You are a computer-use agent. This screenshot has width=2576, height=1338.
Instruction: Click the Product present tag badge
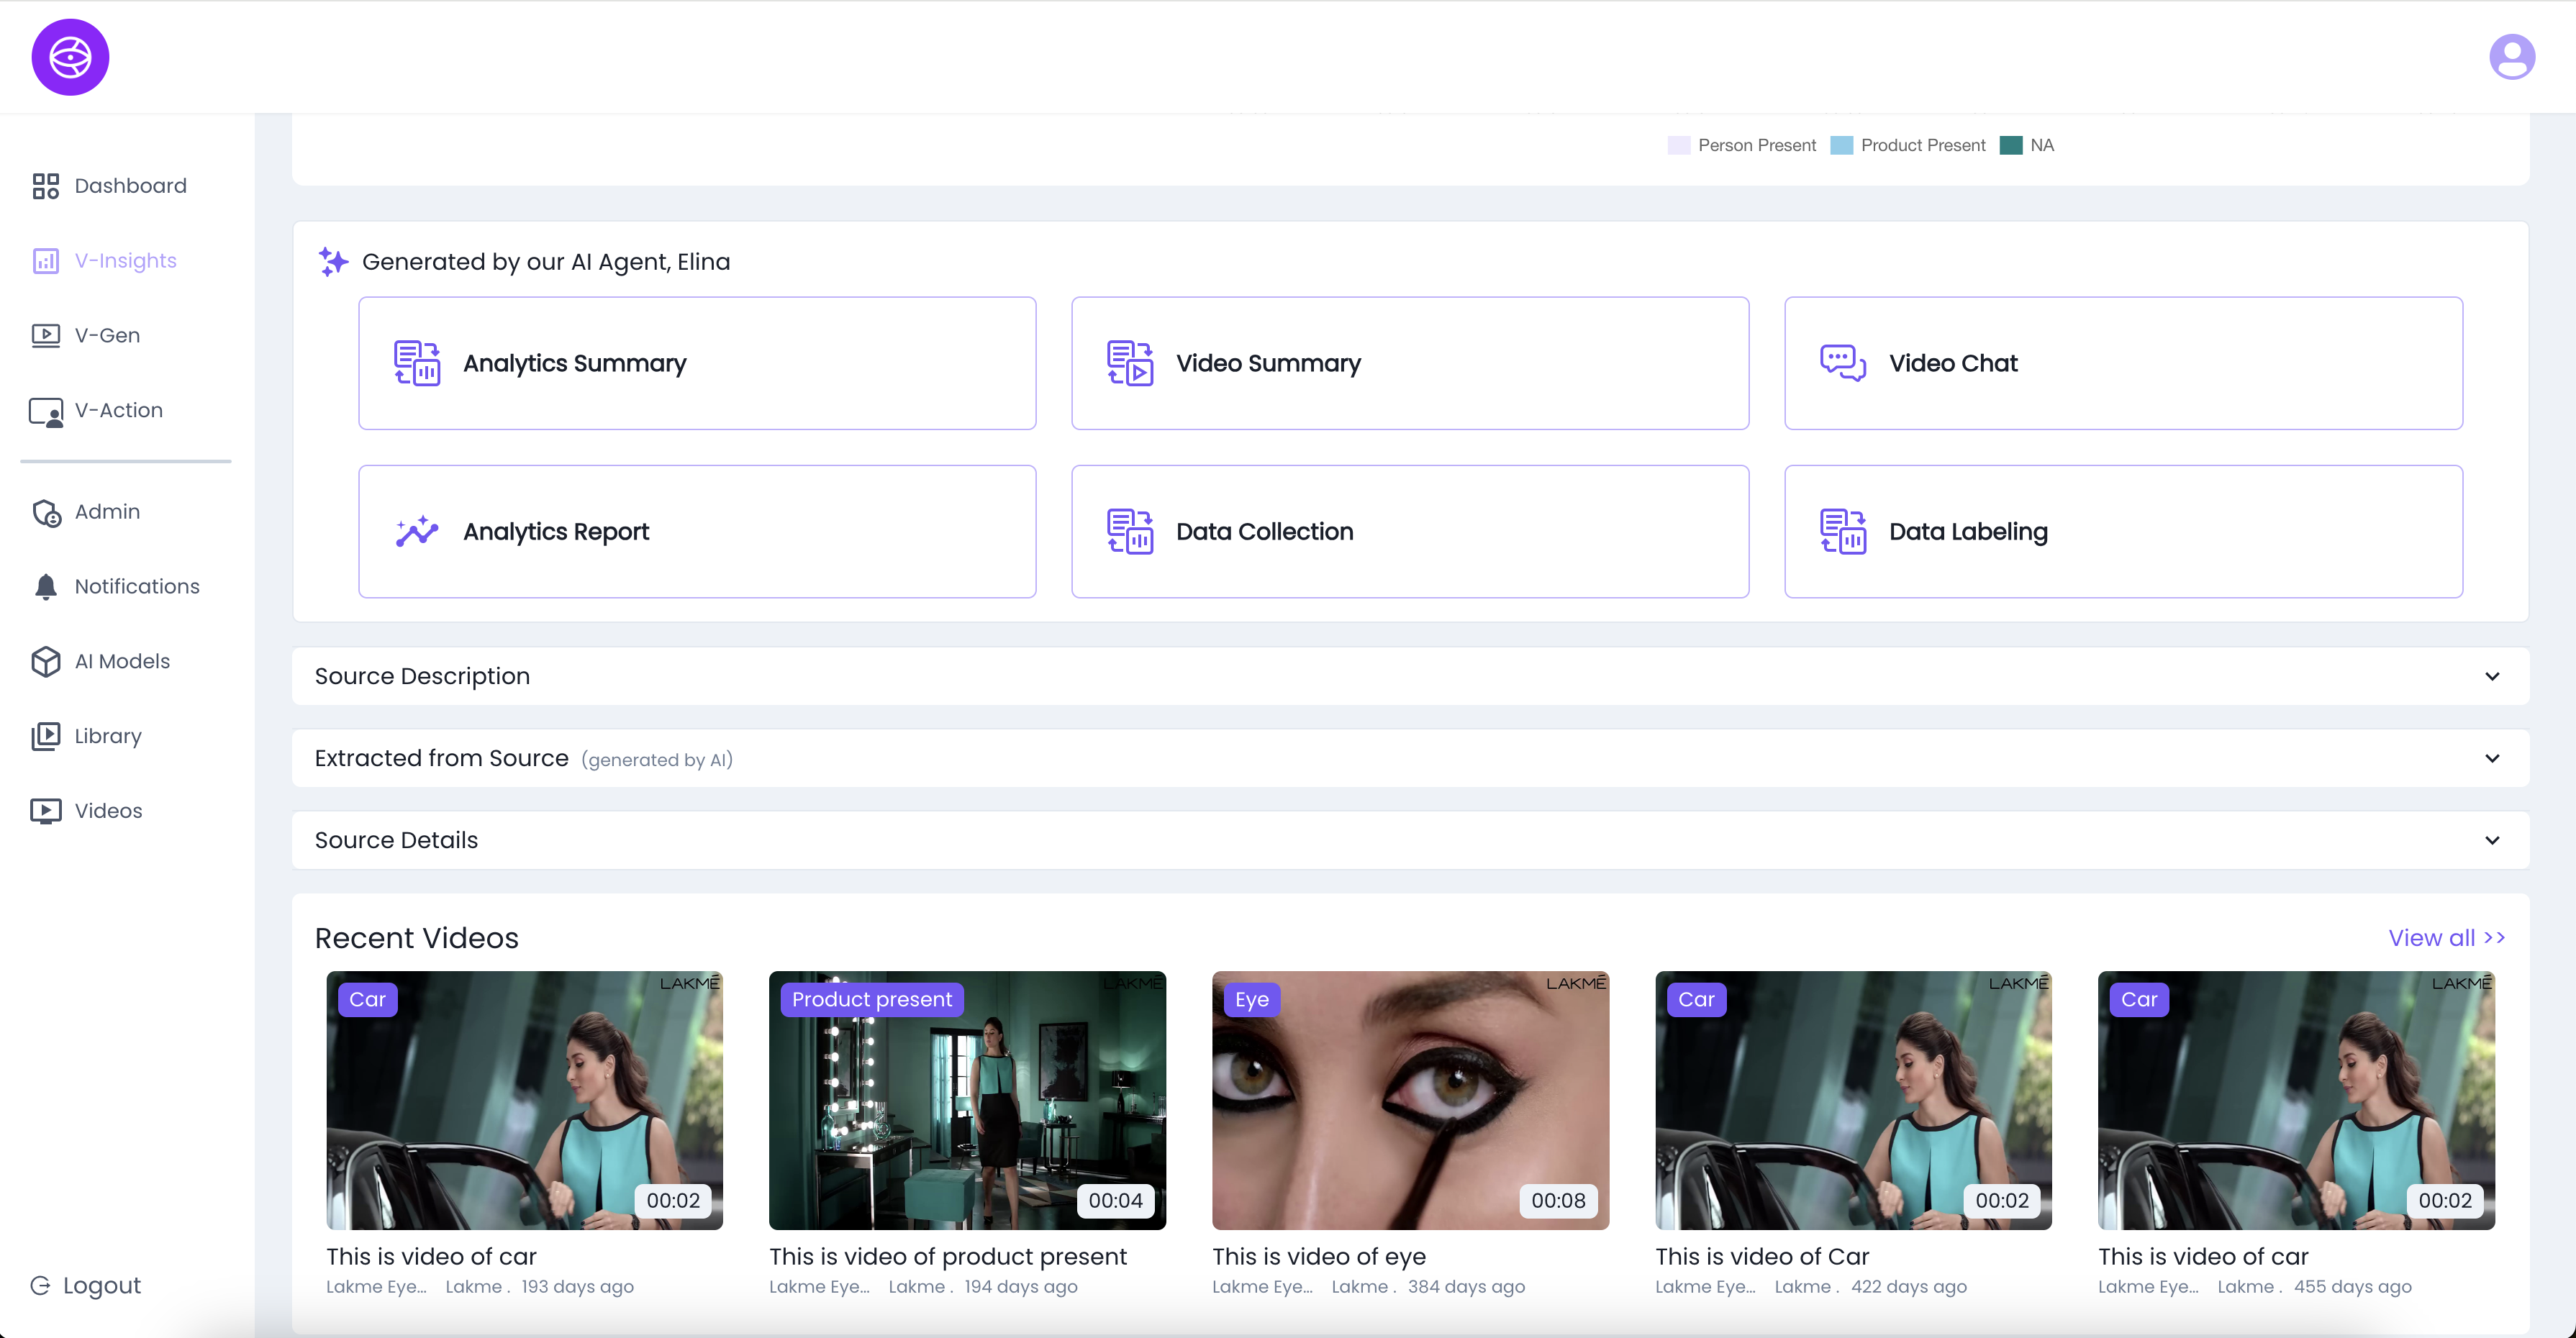(872, 999)
